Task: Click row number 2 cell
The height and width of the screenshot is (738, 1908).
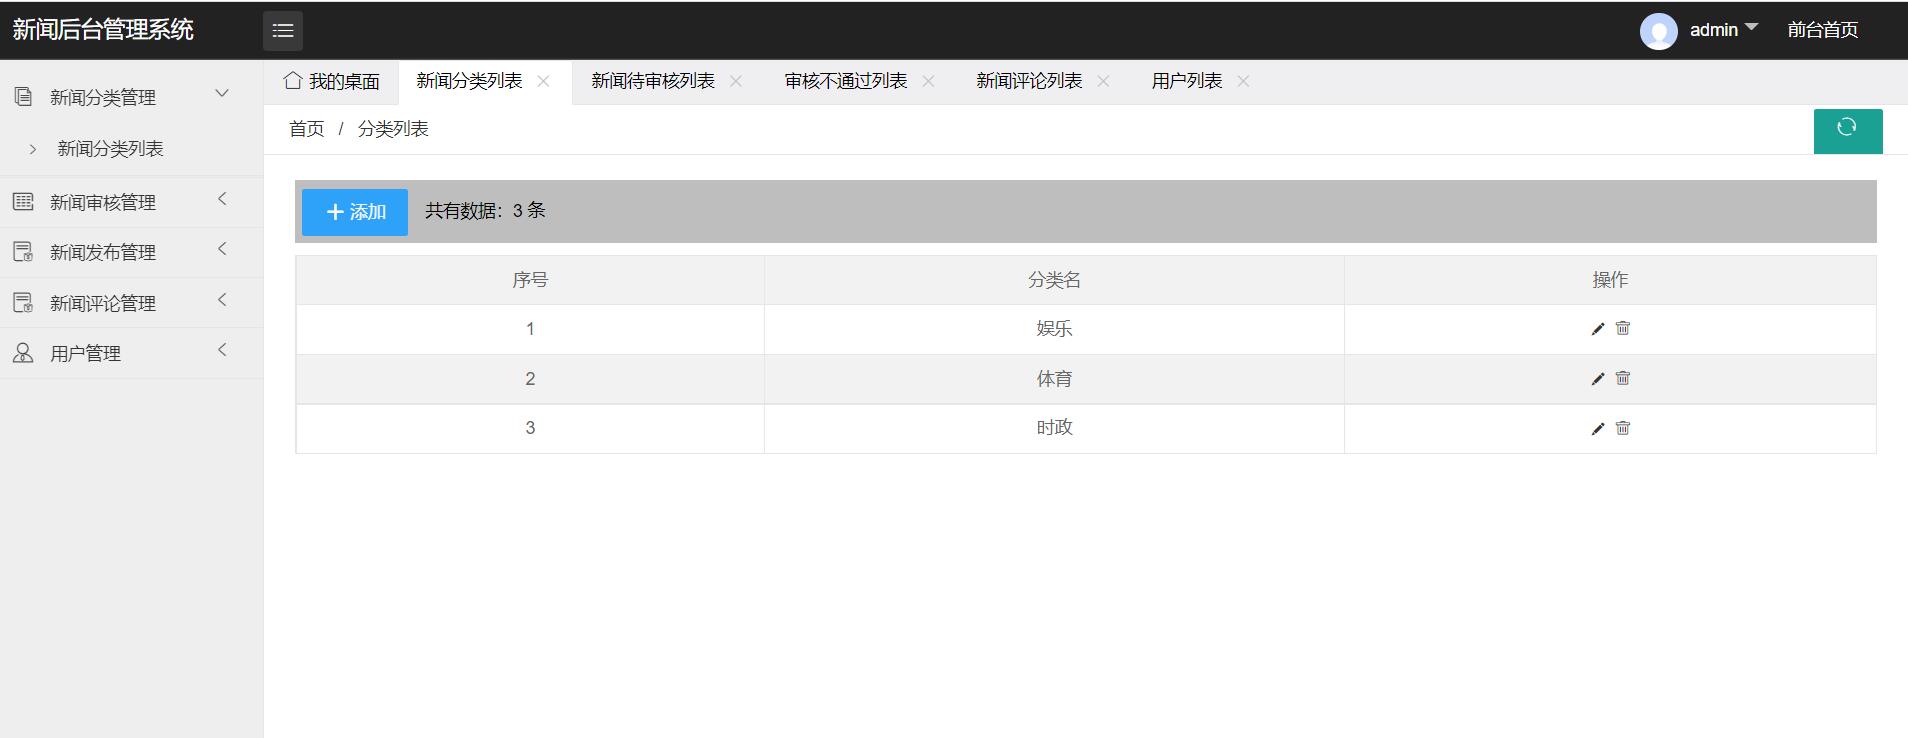Action: click(530, 379)
